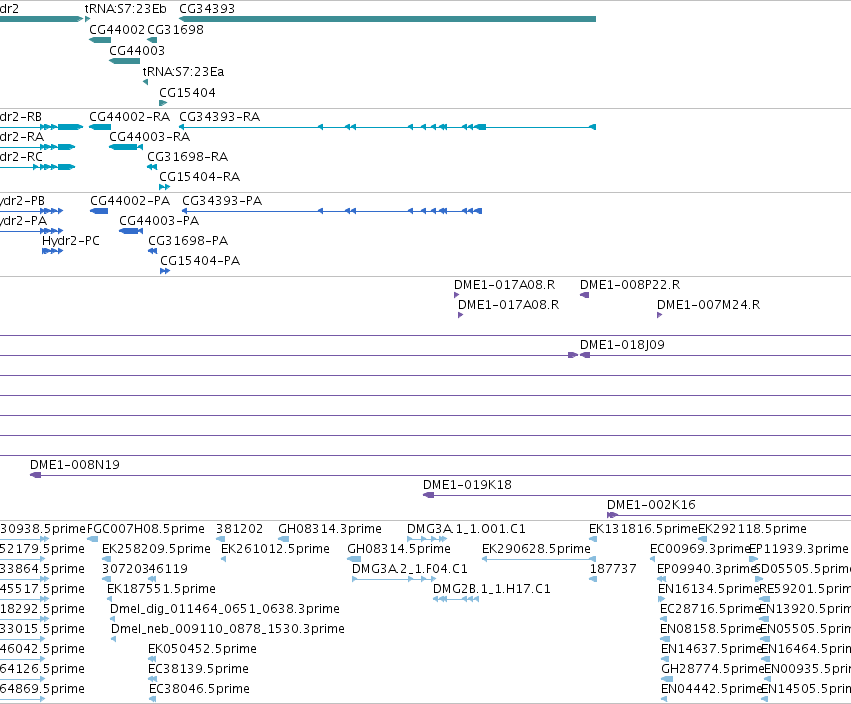Select the CG34393-PA coding feature label

point(222,201)
